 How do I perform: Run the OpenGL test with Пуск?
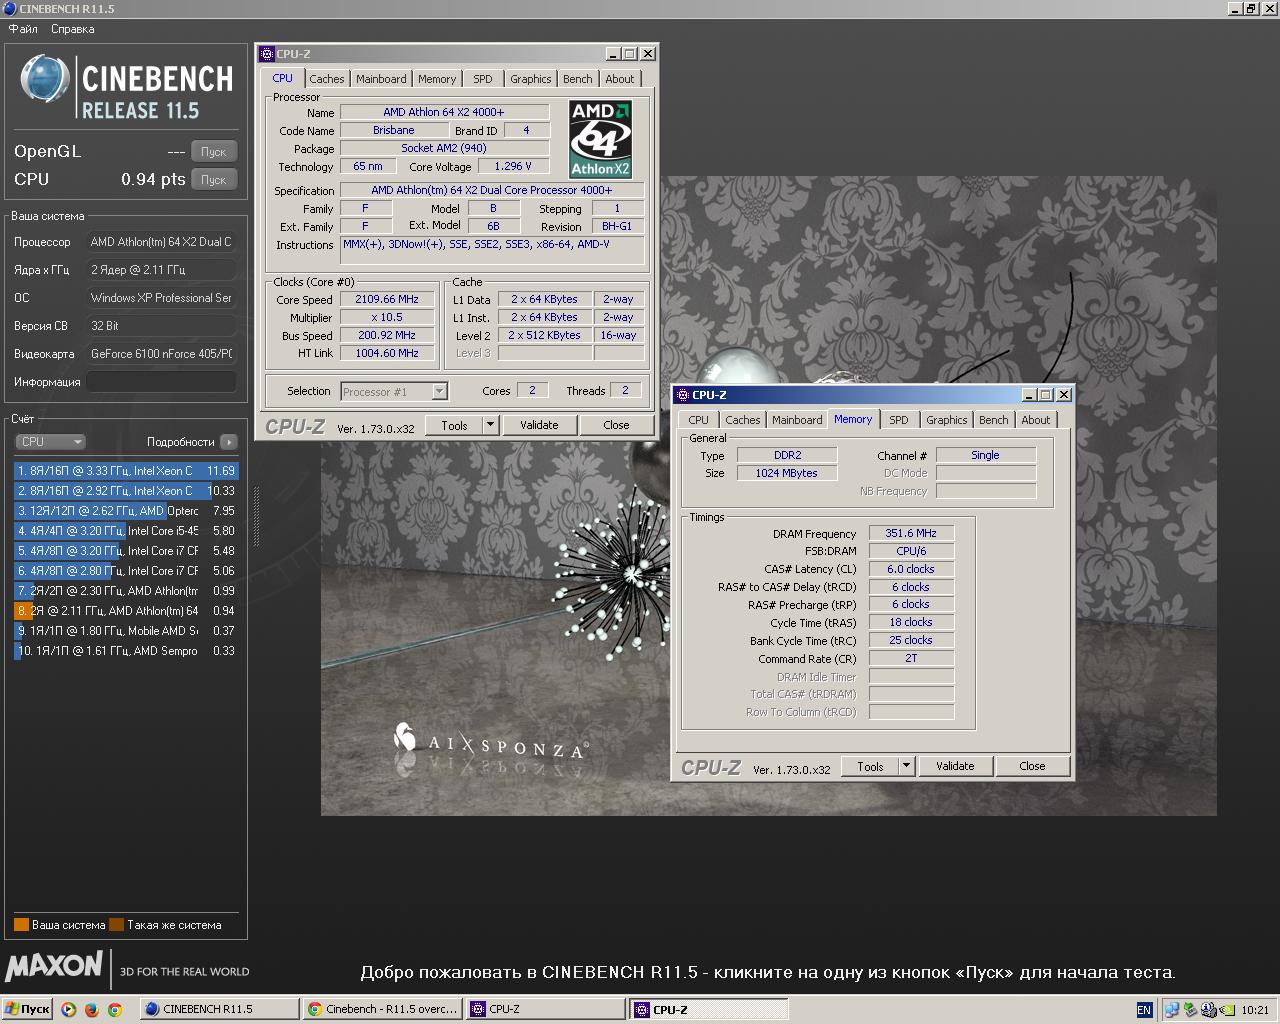[x=213, y=152]
